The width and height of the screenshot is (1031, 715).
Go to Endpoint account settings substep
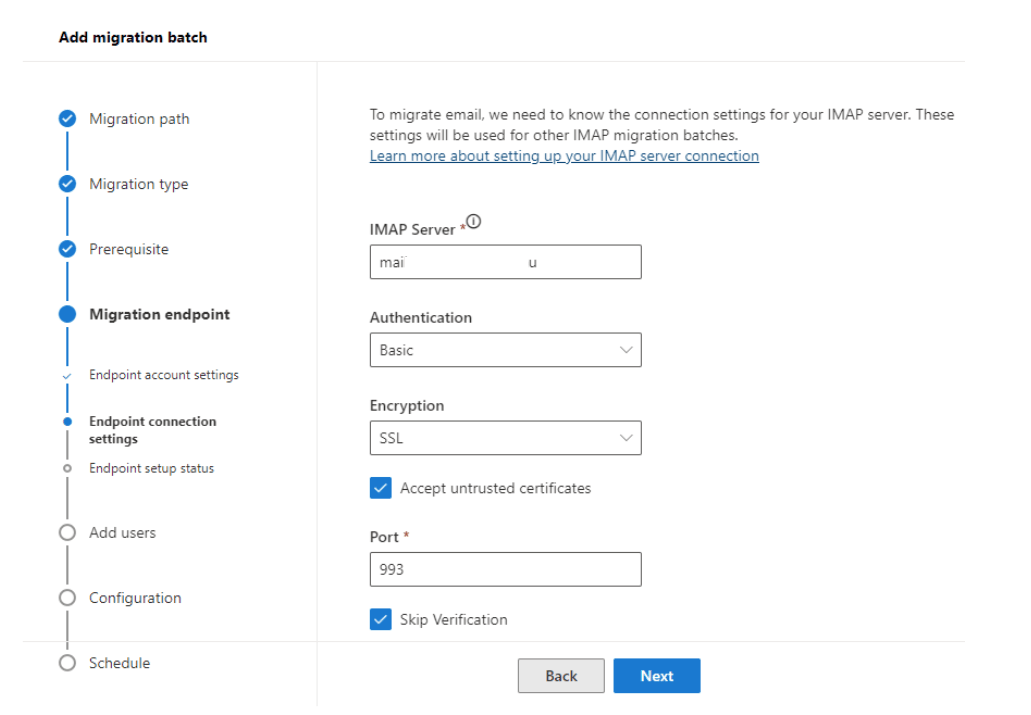tap(164, 375)
